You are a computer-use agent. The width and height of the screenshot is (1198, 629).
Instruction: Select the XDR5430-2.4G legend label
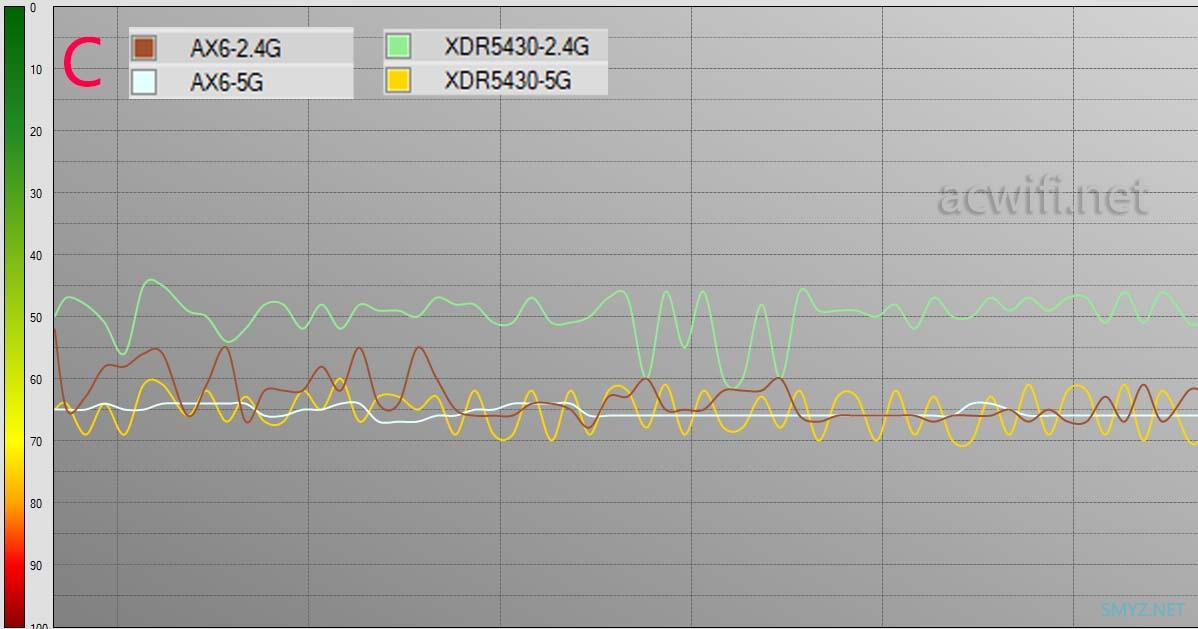point(516,47)
